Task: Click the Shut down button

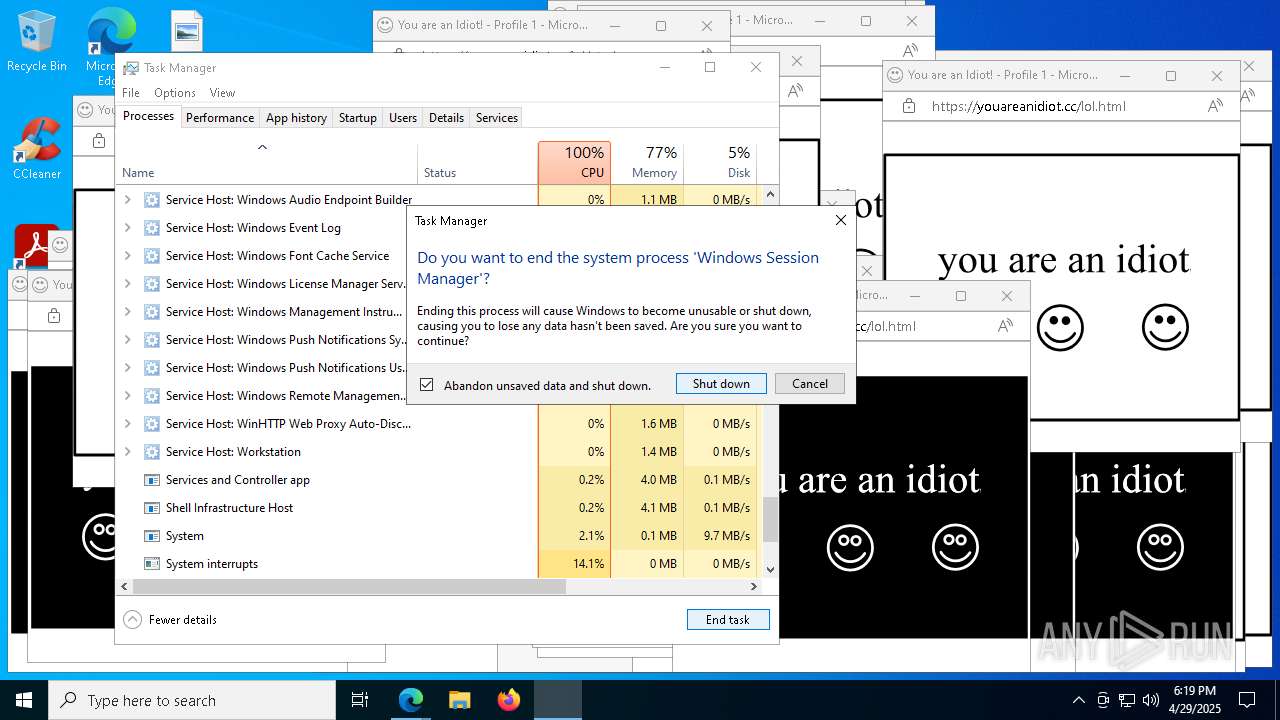Action: tap(721, 384)
